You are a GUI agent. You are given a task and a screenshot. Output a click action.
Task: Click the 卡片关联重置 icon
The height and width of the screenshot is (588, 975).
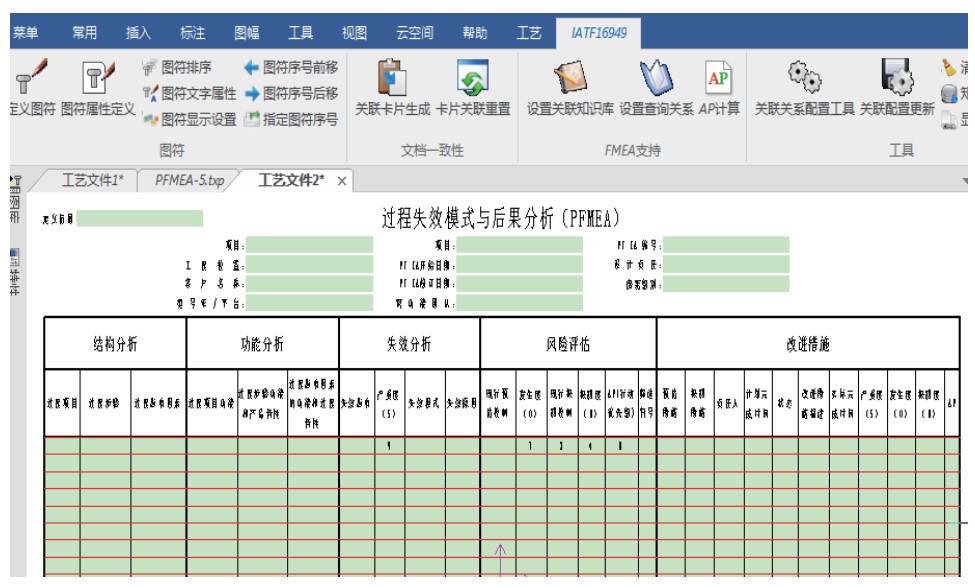point(472,78)
